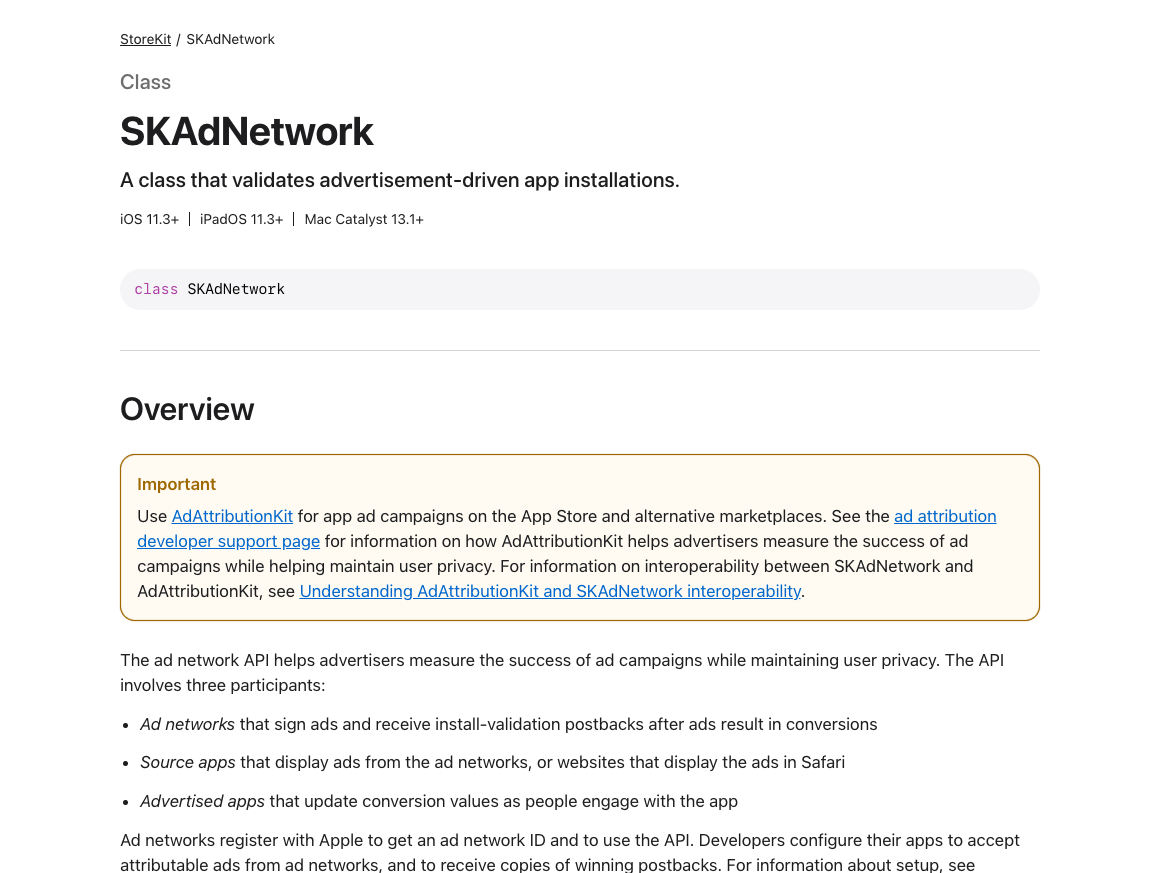Click the class abstract sentence under the title
1159x873 pixels.
pos(399,180)
